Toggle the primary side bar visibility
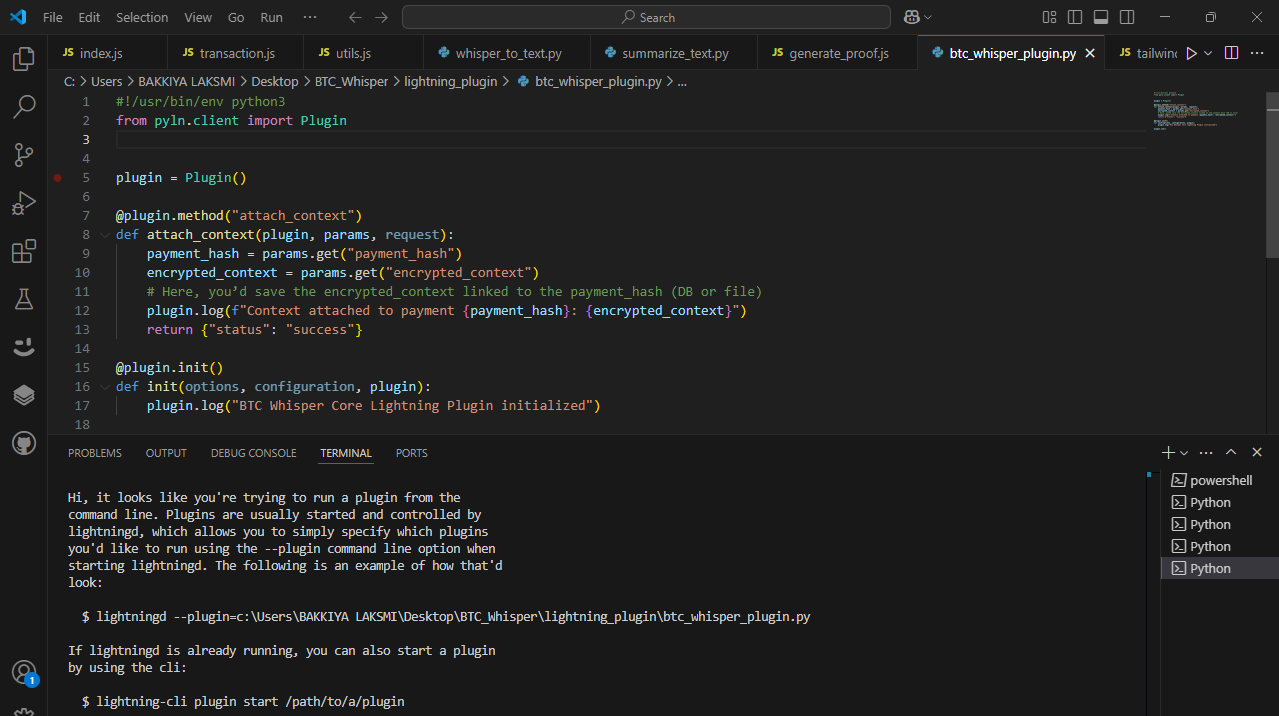 click(1075, 17)
